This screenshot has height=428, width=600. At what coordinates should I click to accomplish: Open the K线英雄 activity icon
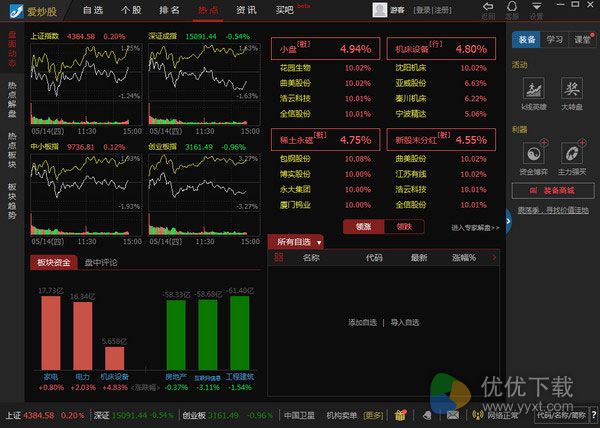click(x=533, y=89)
